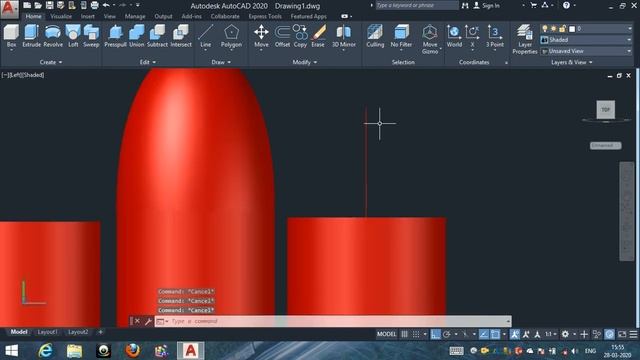
Task: Toggle drawing grid display in status bar
Action: pyautogui.click(x=404, y=334)
